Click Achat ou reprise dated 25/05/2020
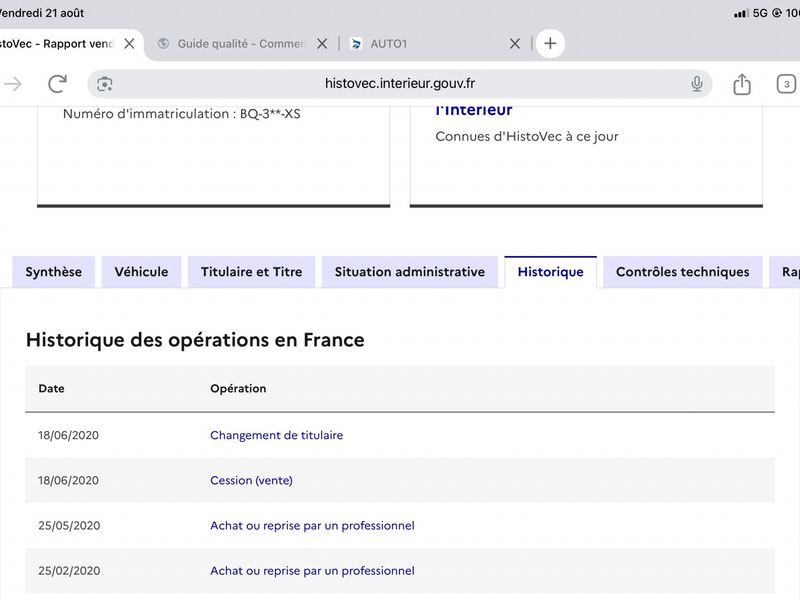Screen dimensions: 800x600 point(312,526)
